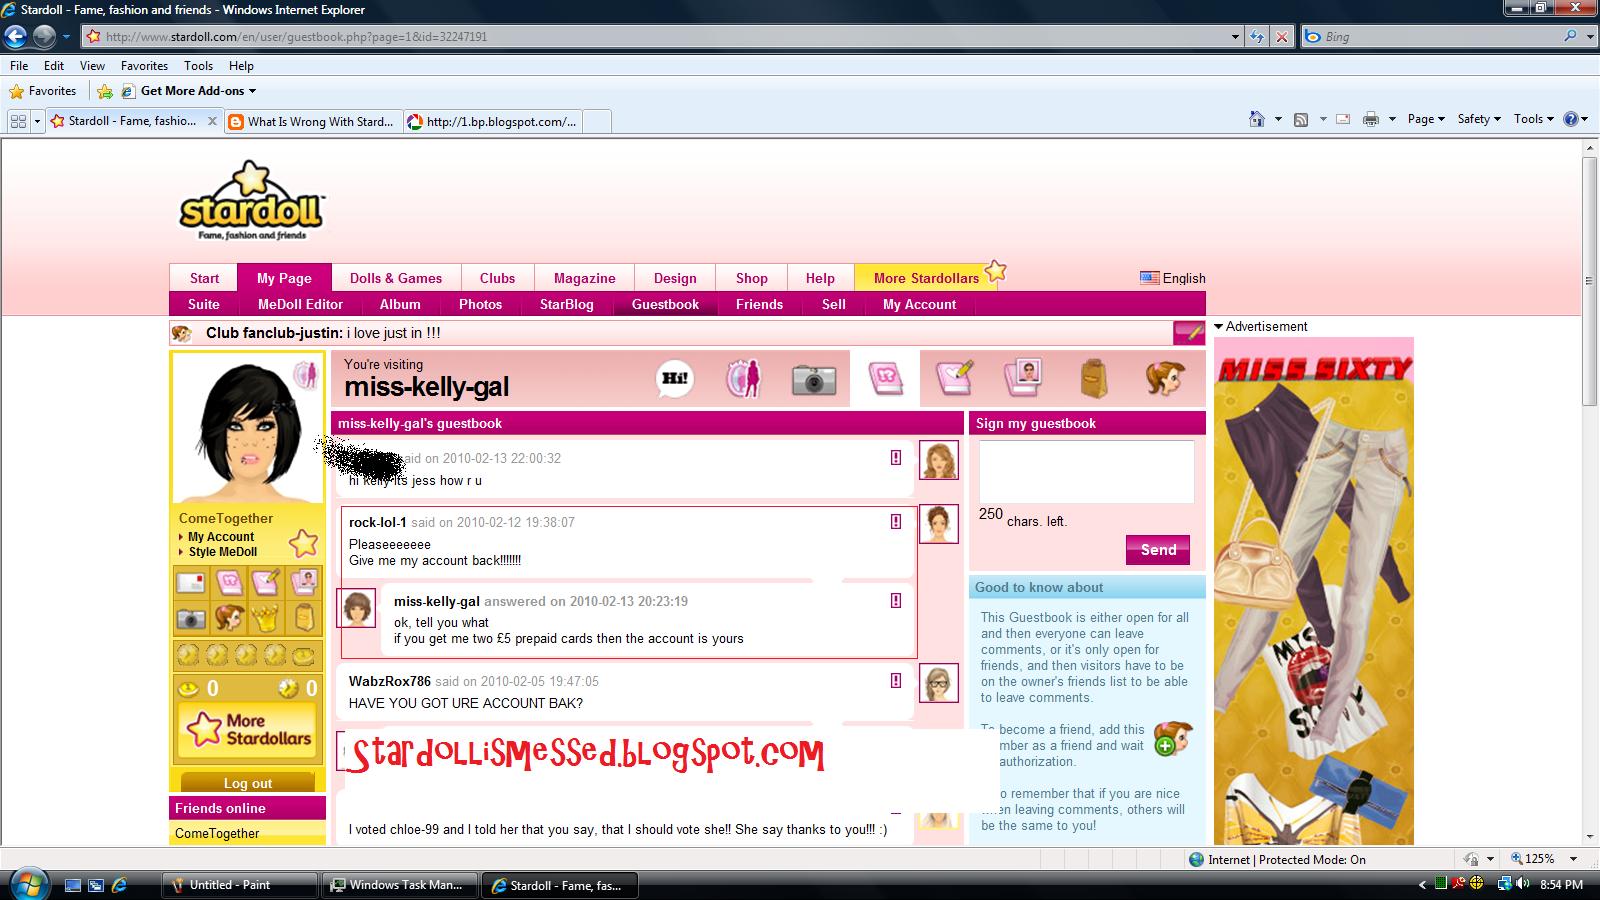Screen dimensions: 1600x900
Task: Go to the Clubs tab
Action: tap(497, 278)
